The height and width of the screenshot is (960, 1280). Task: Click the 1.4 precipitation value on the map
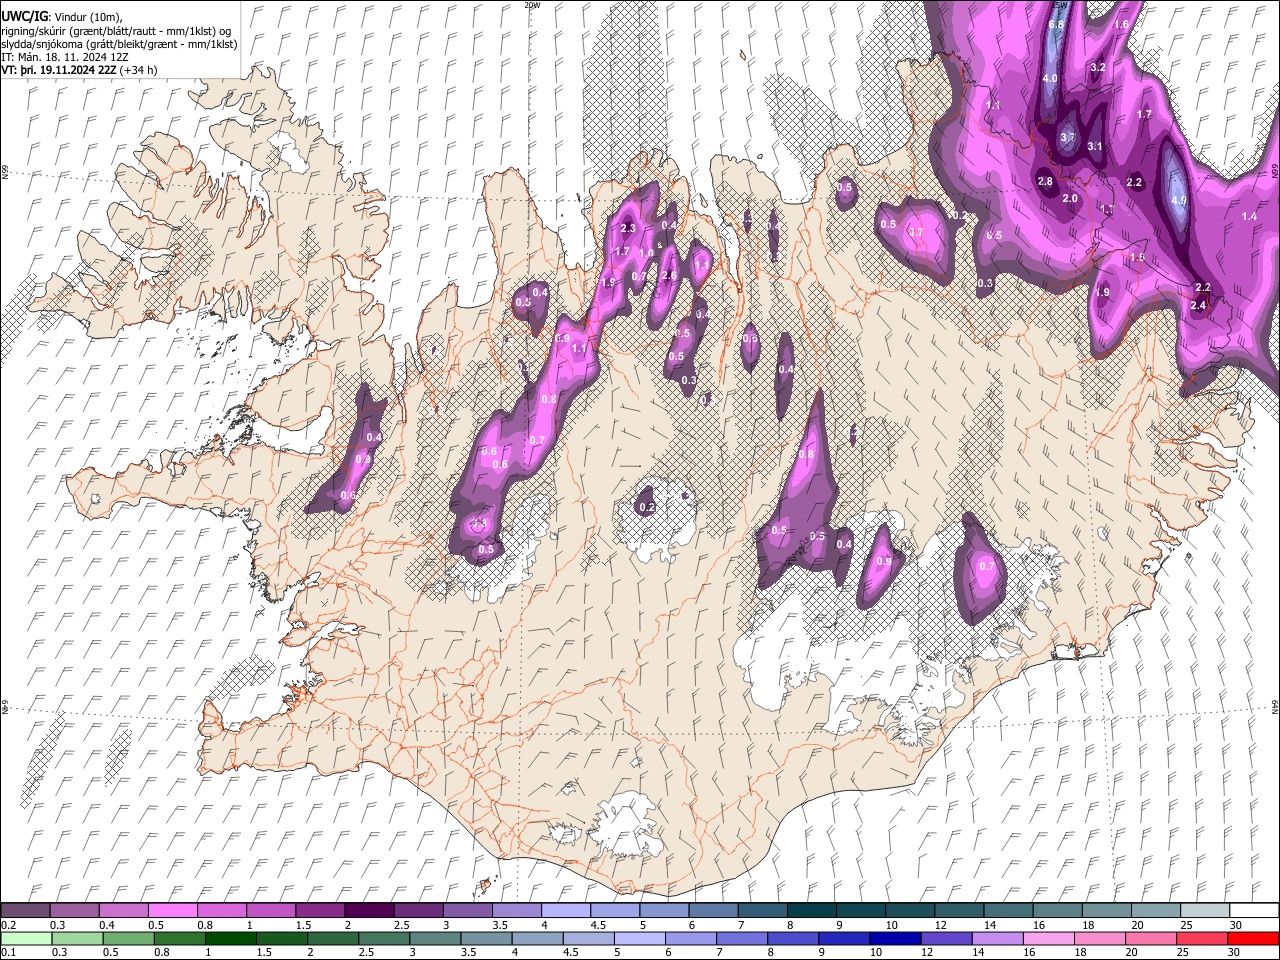[x=1249, y=216]
